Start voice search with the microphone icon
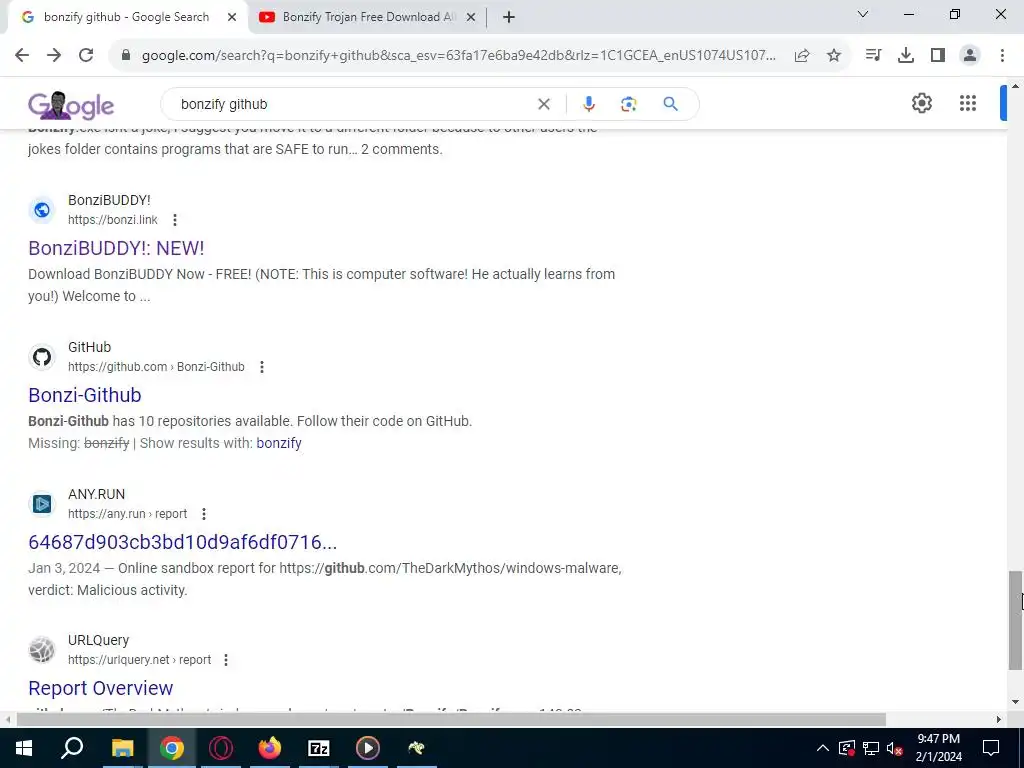The width and height of the screenshot is (1024, 768). pos(588,104)
